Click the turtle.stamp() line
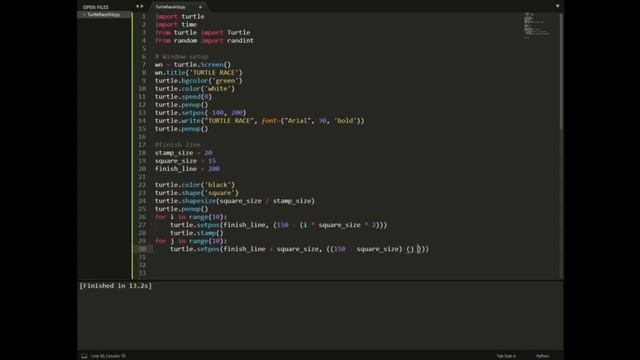 [x=197, y=233]
